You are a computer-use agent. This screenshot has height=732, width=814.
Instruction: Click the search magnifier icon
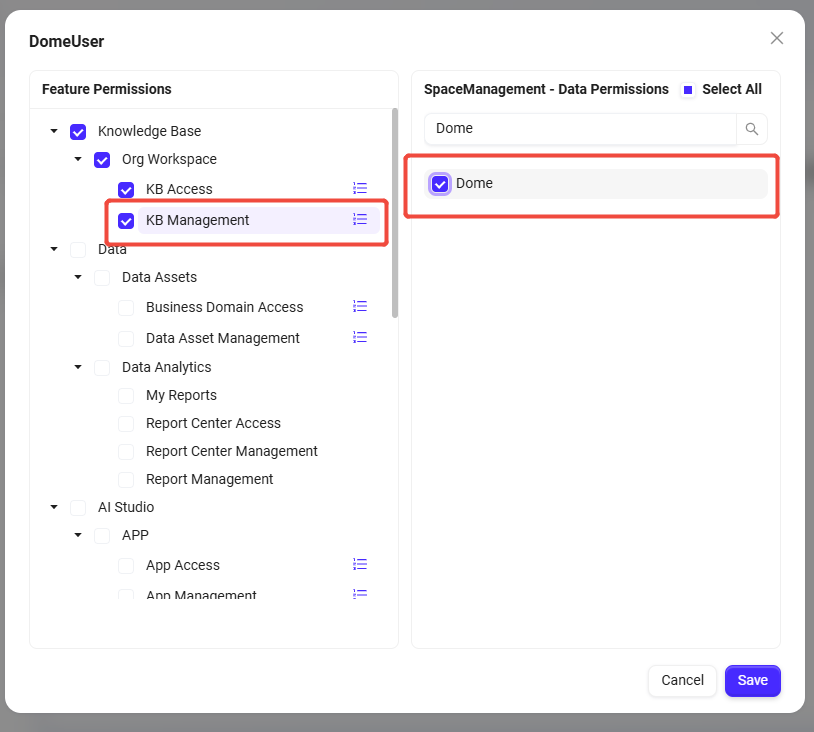(x=752, y=129)
